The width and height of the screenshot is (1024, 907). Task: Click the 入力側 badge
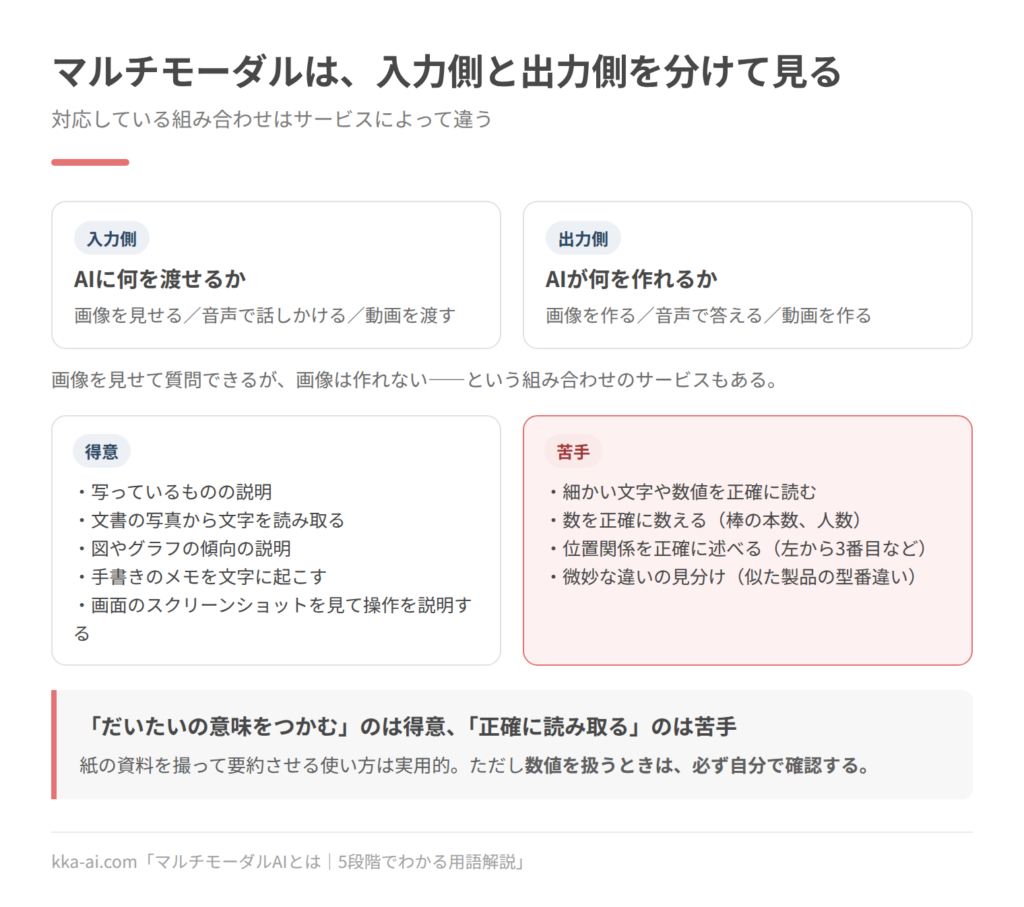(112, 239)
